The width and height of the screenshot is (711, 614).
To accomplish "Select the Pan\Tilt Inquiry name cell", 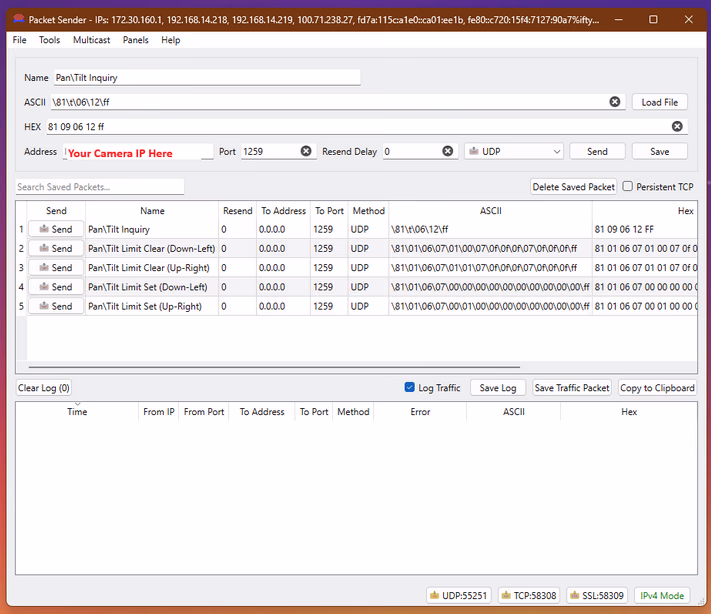I will (152, 229).
